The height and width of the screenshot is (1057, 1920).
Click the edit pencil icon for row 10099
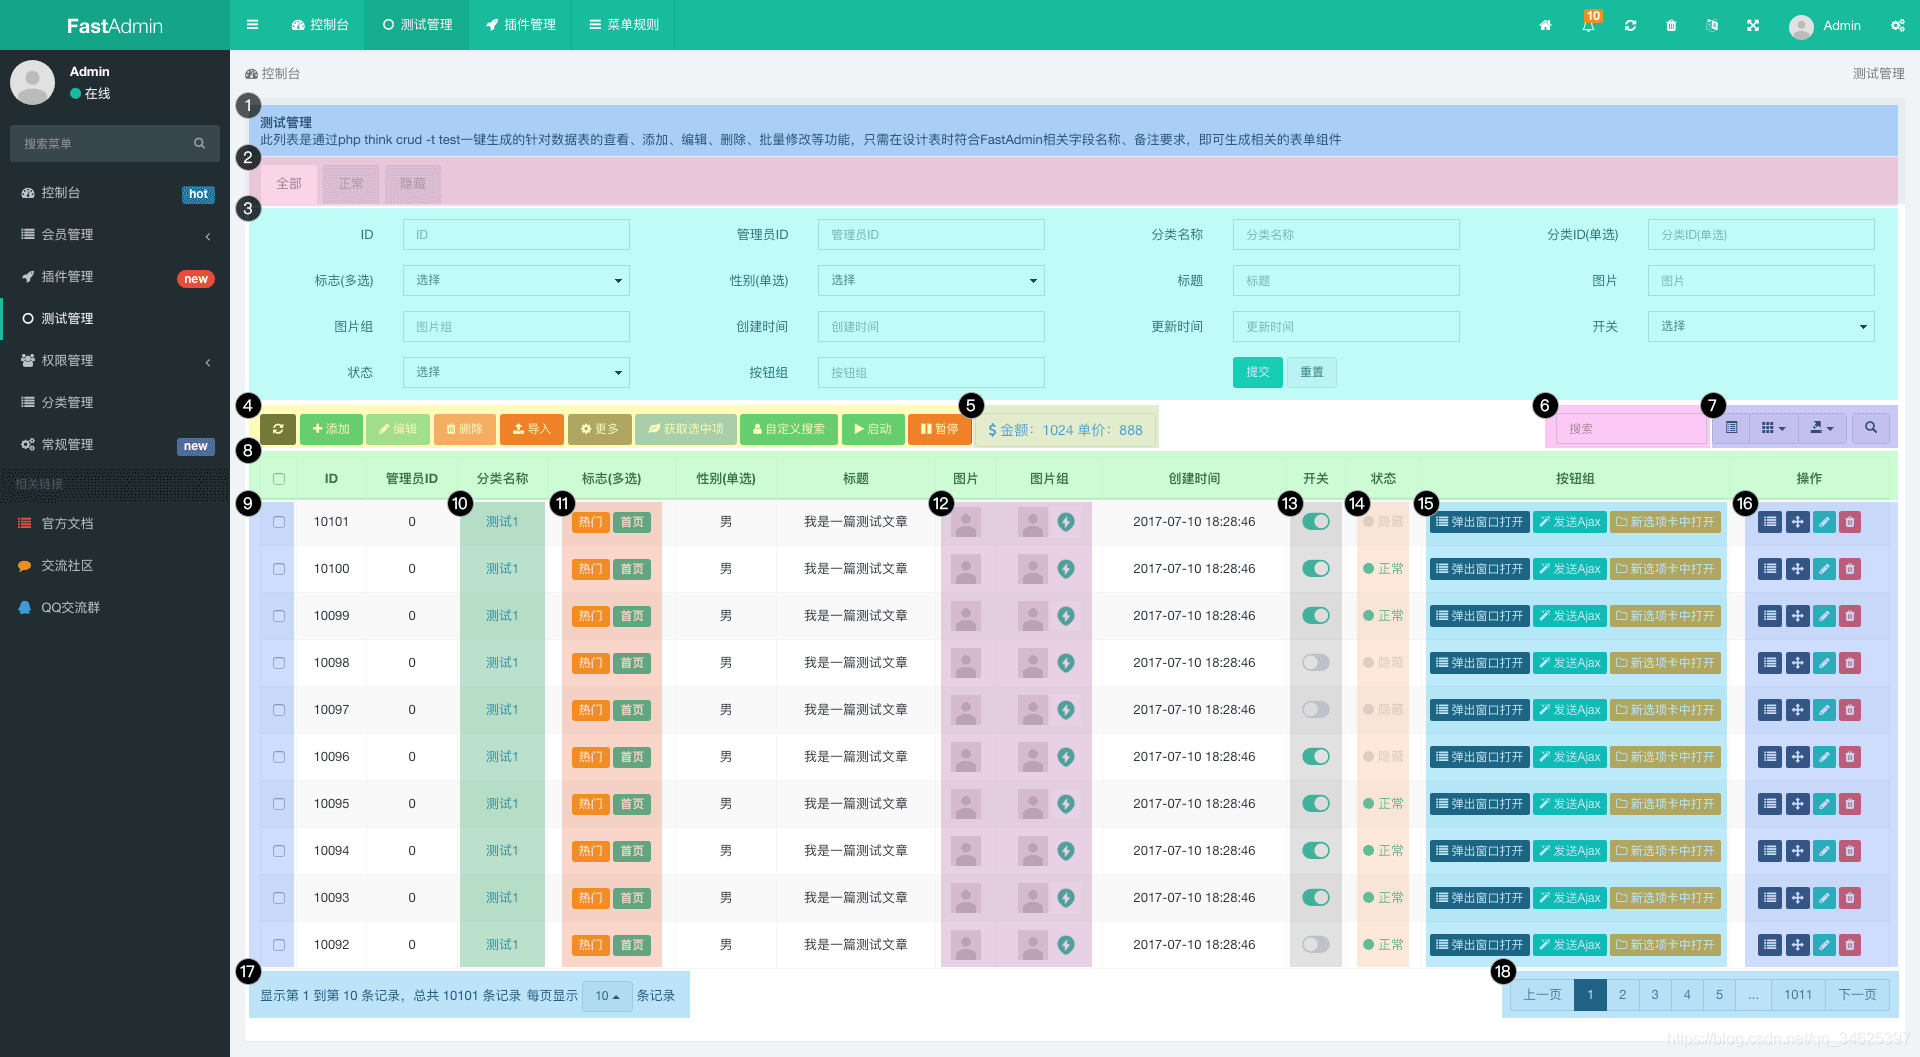click(1824, 616)
